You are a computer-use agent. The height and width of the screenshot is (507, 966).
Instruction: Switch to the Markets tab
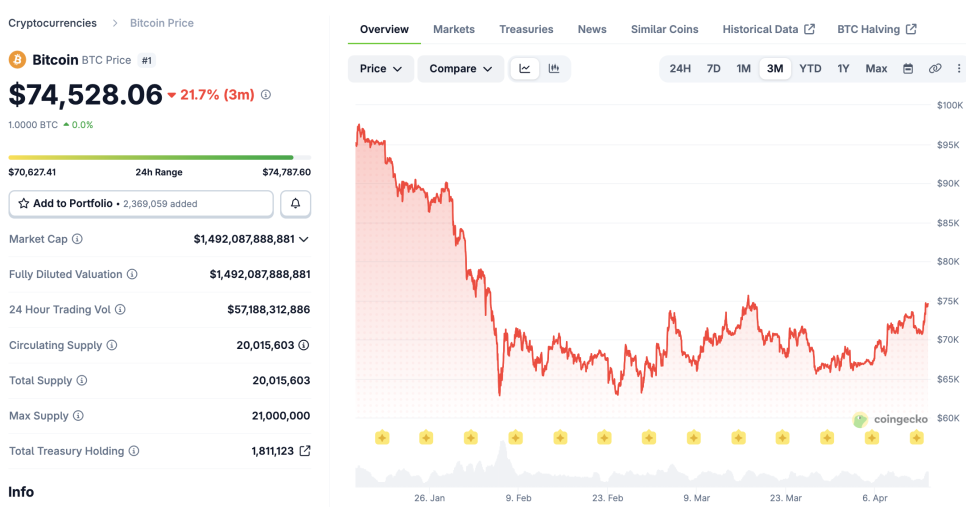454,29
